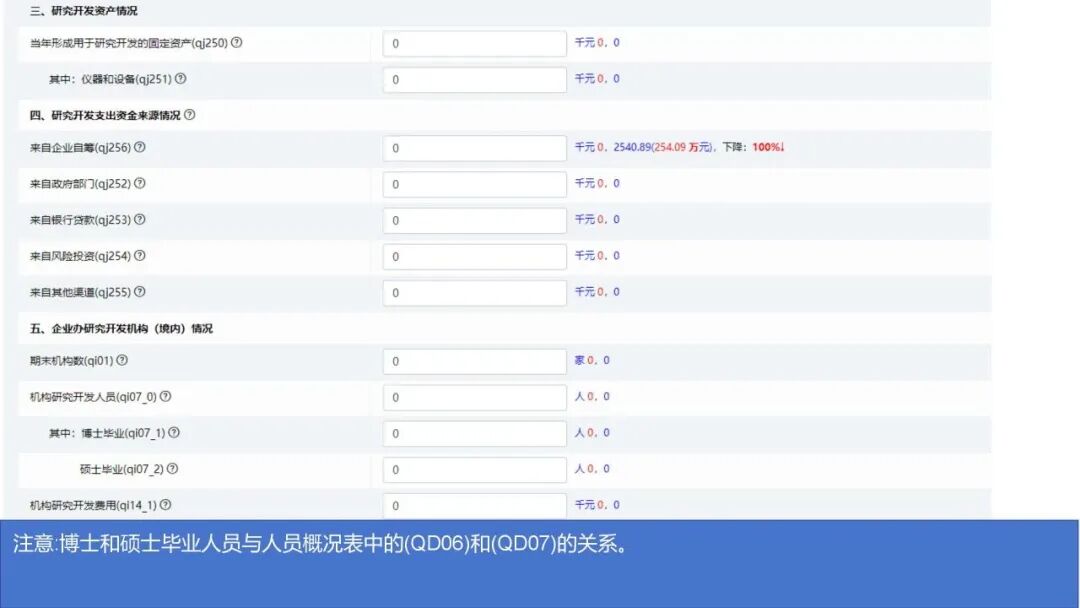Open help for 来自其他渠道(qj255)
This screenshot has height=608, width=1080.
pos(138,291)
